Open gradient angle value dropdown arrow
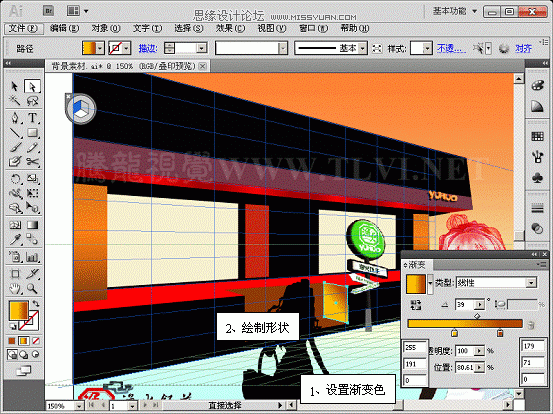553x414 pixels. coord(480,304)
